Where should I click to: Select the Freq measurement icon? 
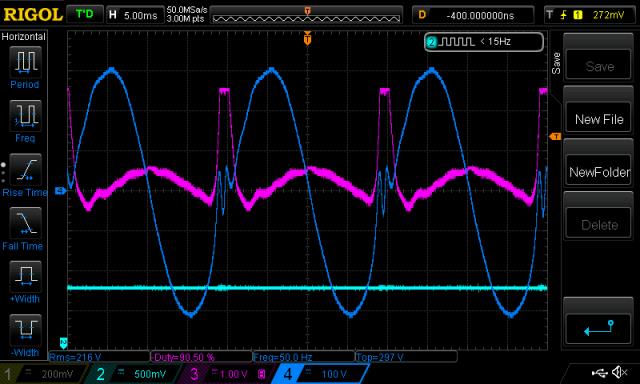[x=25, y=115]
